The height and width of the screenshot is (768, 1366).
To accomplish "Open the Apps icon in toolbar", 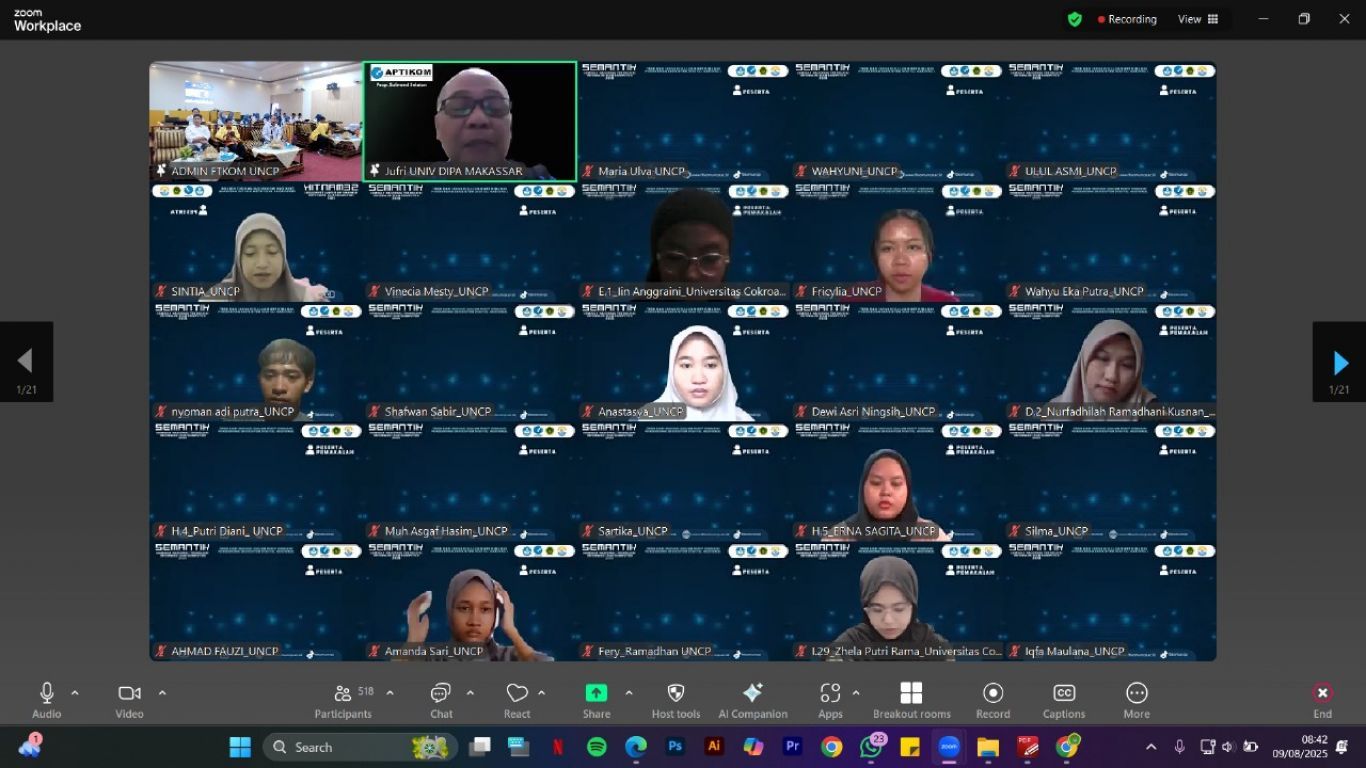I will coord(830,694).
